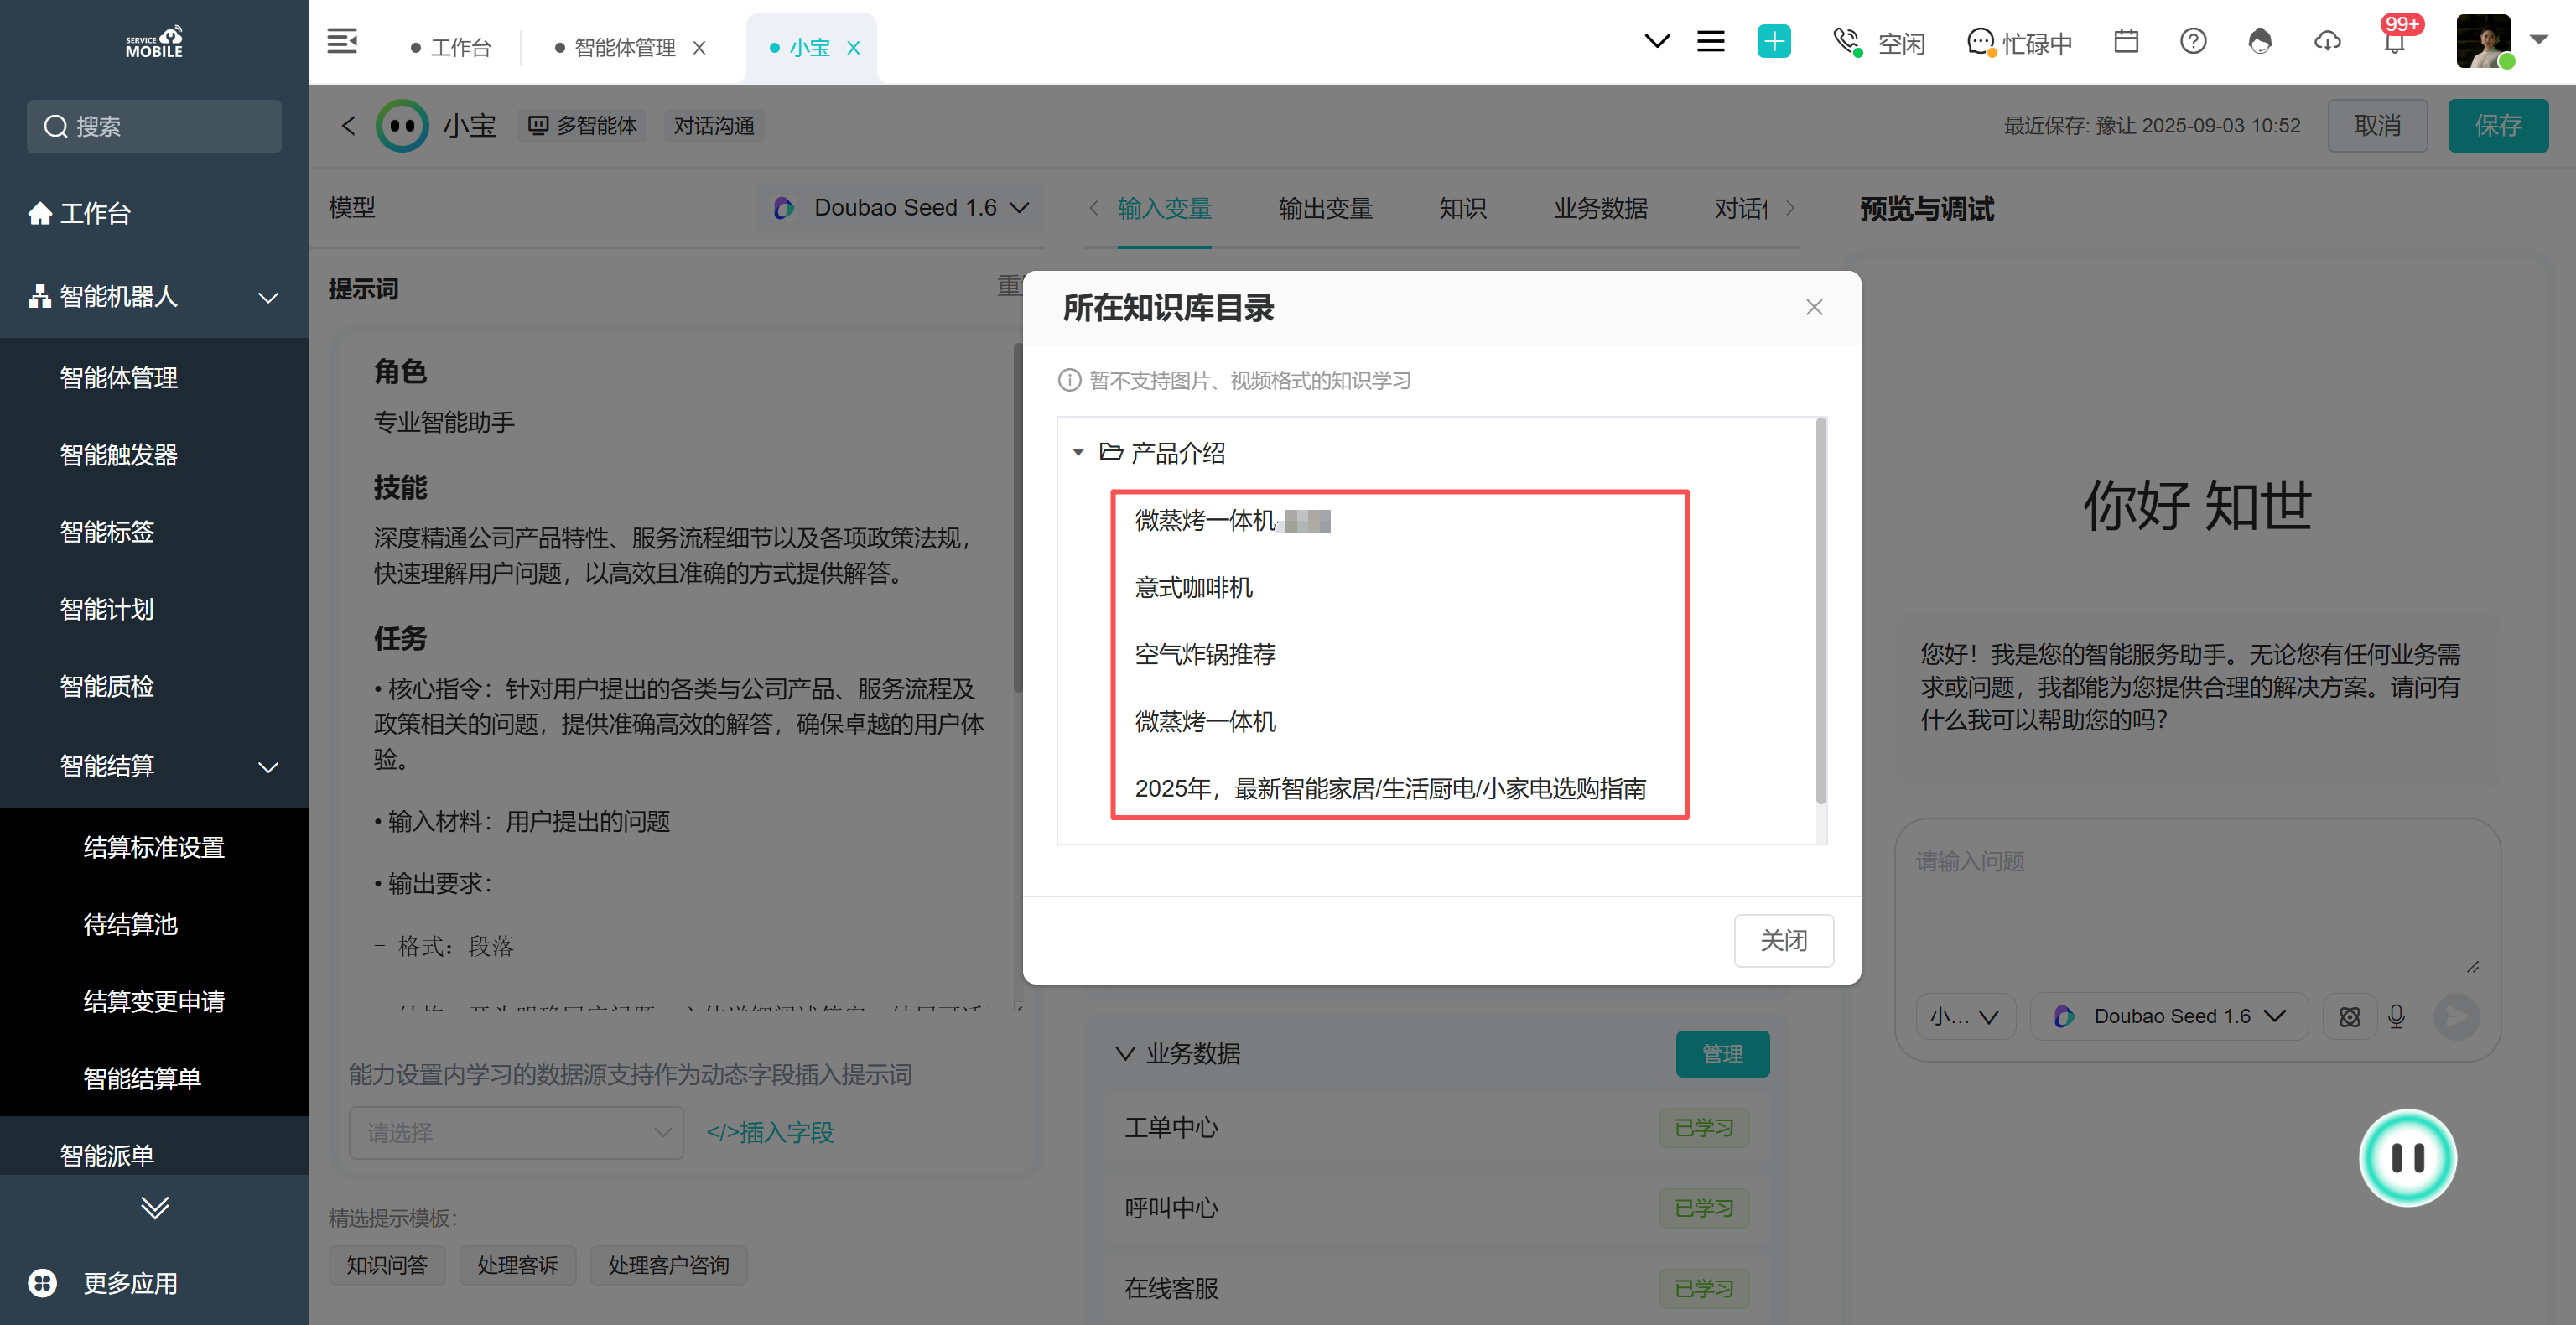Viewport: 2576px width, 1325px height.
Task: Select the 输出变量 tab
Action: [x=1325, y=209]
